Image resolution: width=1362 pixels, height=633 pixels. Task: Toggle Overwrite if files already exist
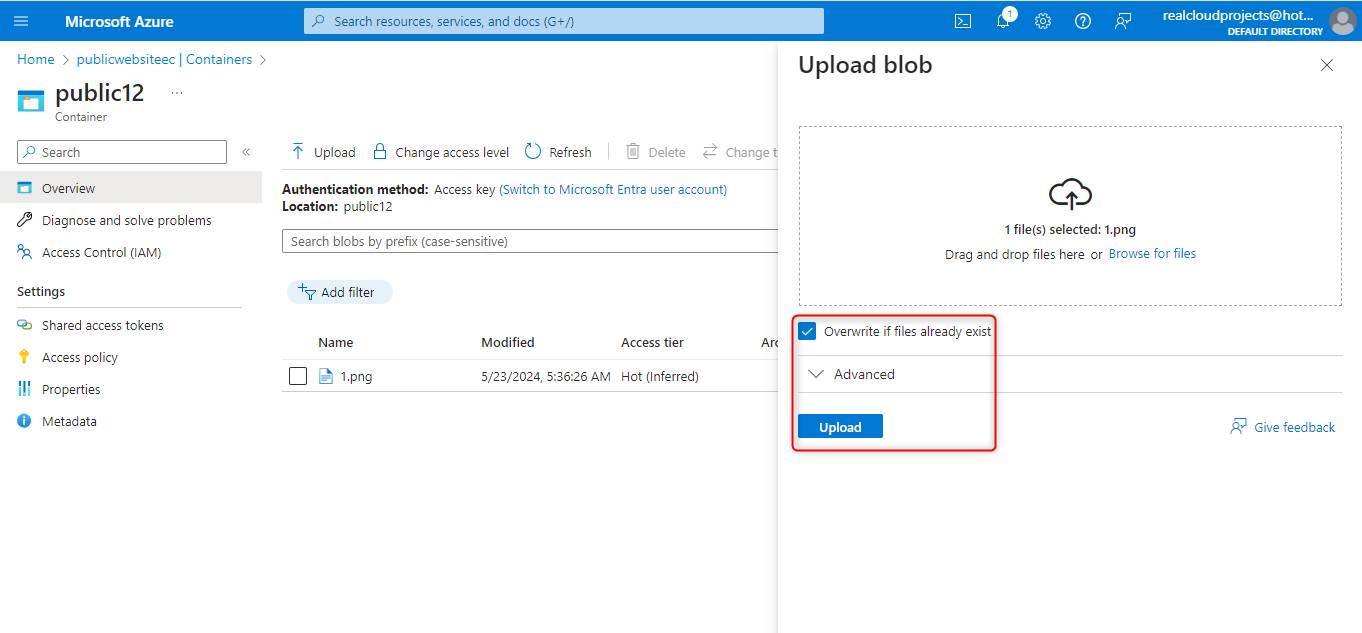[807, 331]
